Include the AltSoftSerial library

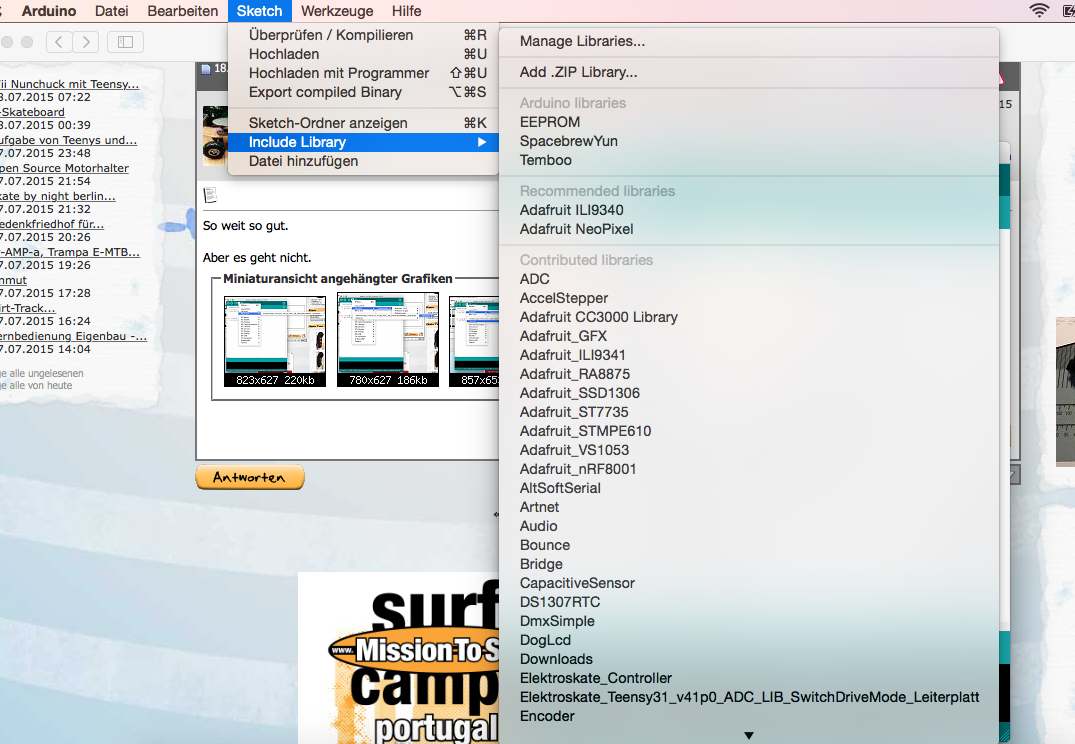pos(749,488)
